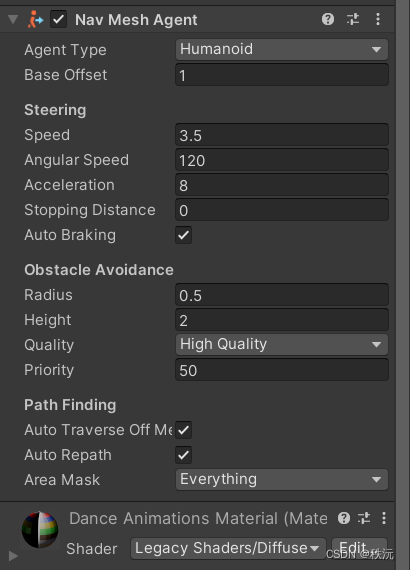
Task: Disable the Nav Mesh Agent component checkbox
Action: click(58, 20)
